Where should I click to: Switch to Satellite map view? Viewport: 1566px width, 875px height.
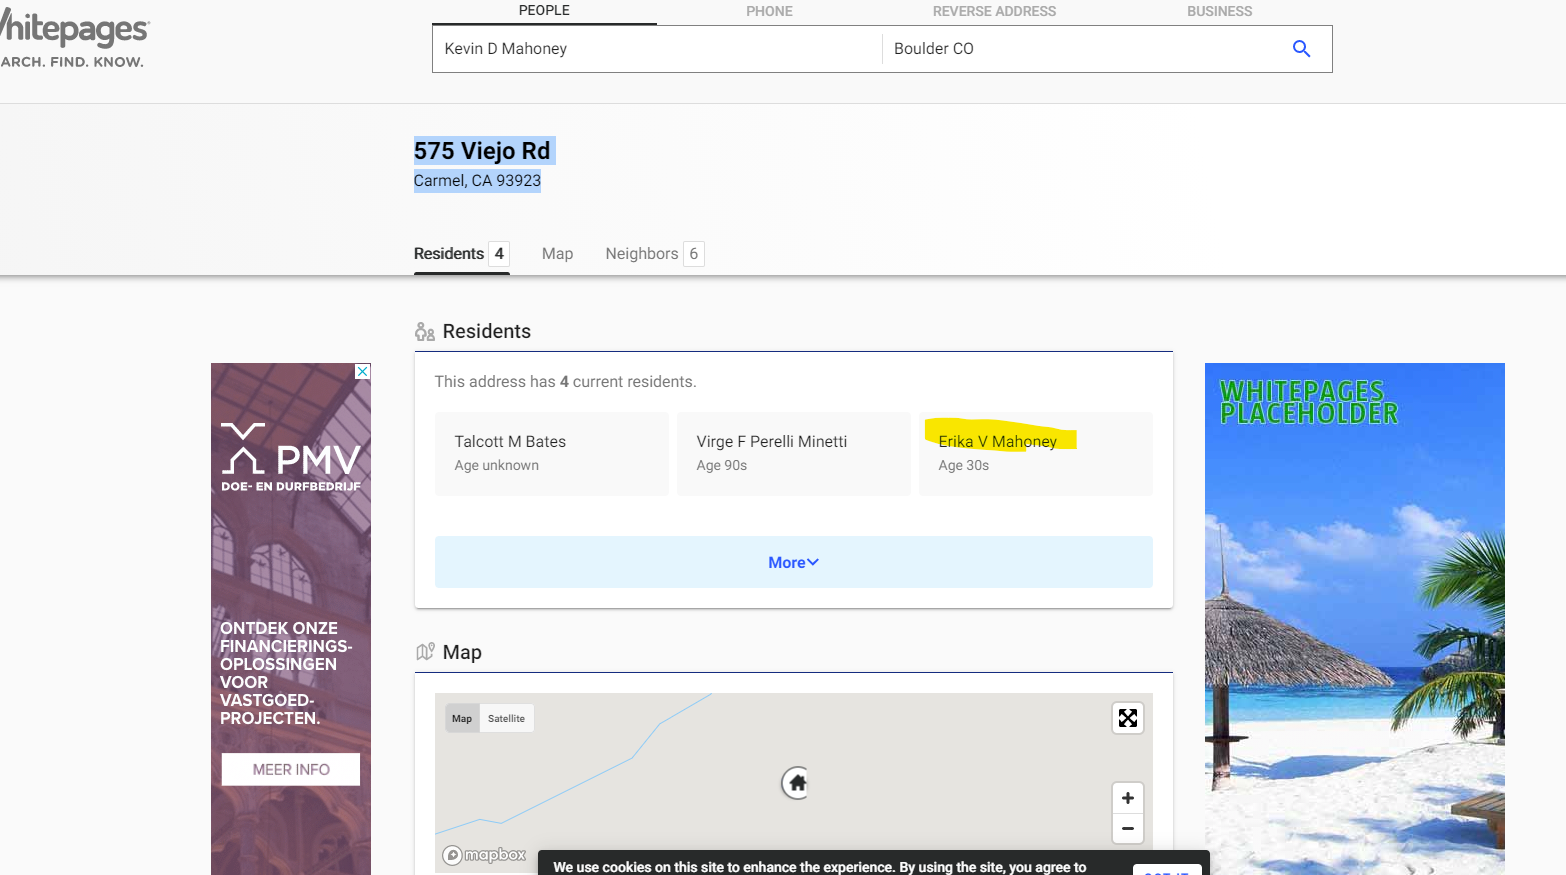[506, 718]
